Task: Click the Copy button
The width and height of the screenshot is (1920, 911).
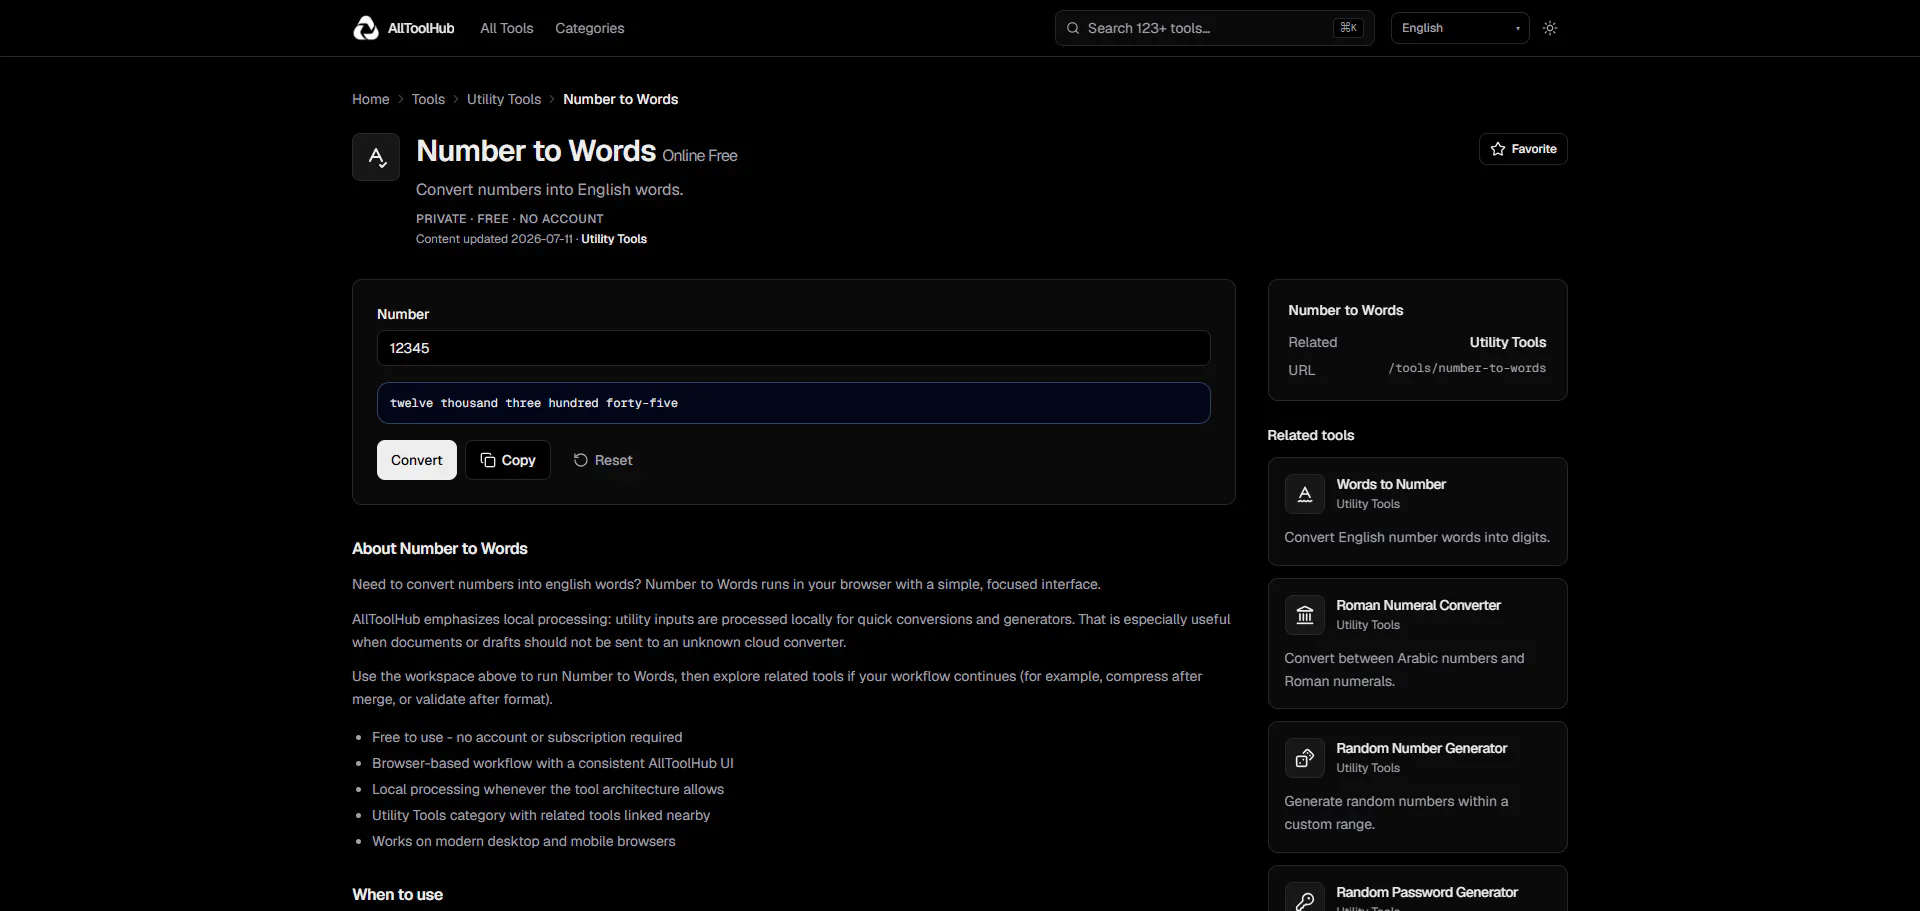Action: pos(508,460)
